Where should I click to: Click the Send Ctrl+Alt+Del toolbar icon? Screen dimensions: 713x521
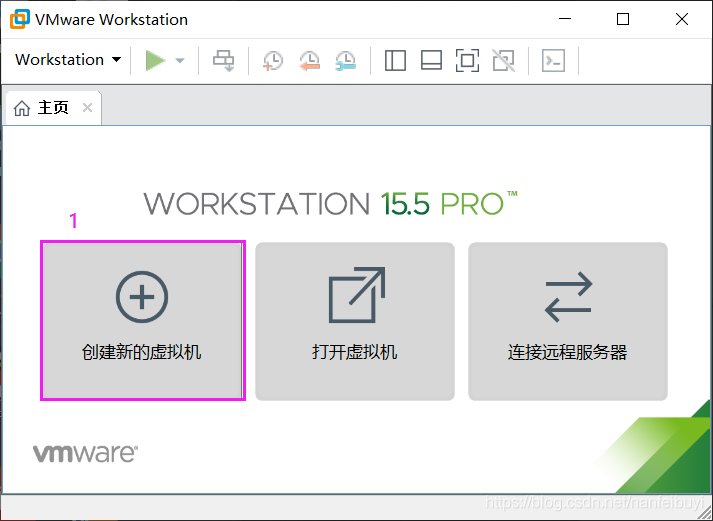click(x=224, y=60)
